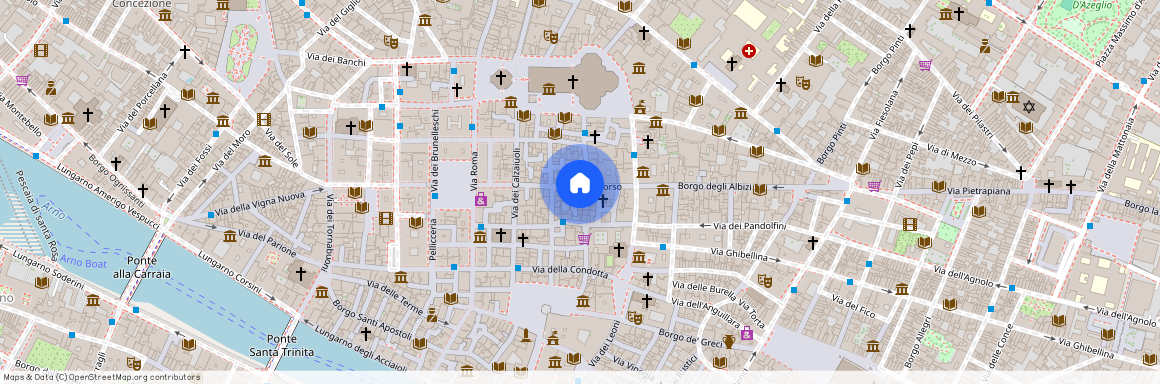This screenshot has width=1160, height=384.
Task: Click the Star of David synagogue icon
Action: (x=1028, y=107)
